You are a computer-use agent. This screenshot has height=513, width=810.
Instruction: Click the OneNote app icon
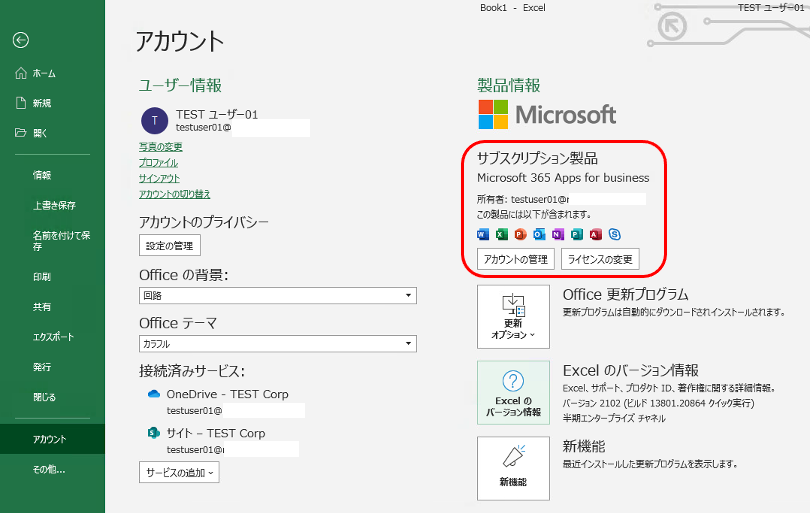tap(558, 235)
